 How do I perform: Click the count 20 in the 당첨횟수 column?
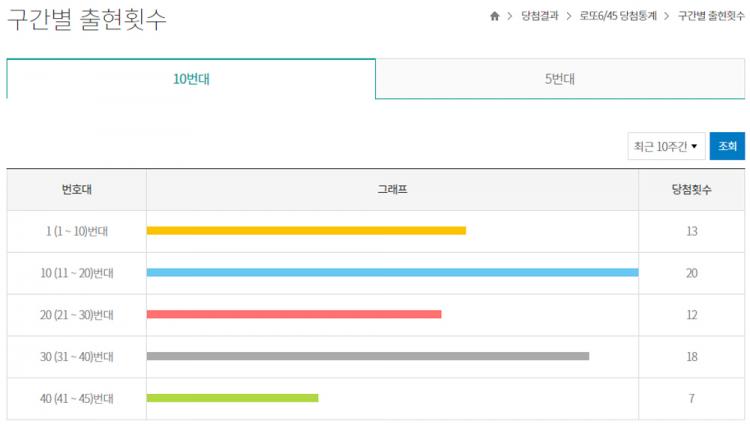tap(692, 273)
